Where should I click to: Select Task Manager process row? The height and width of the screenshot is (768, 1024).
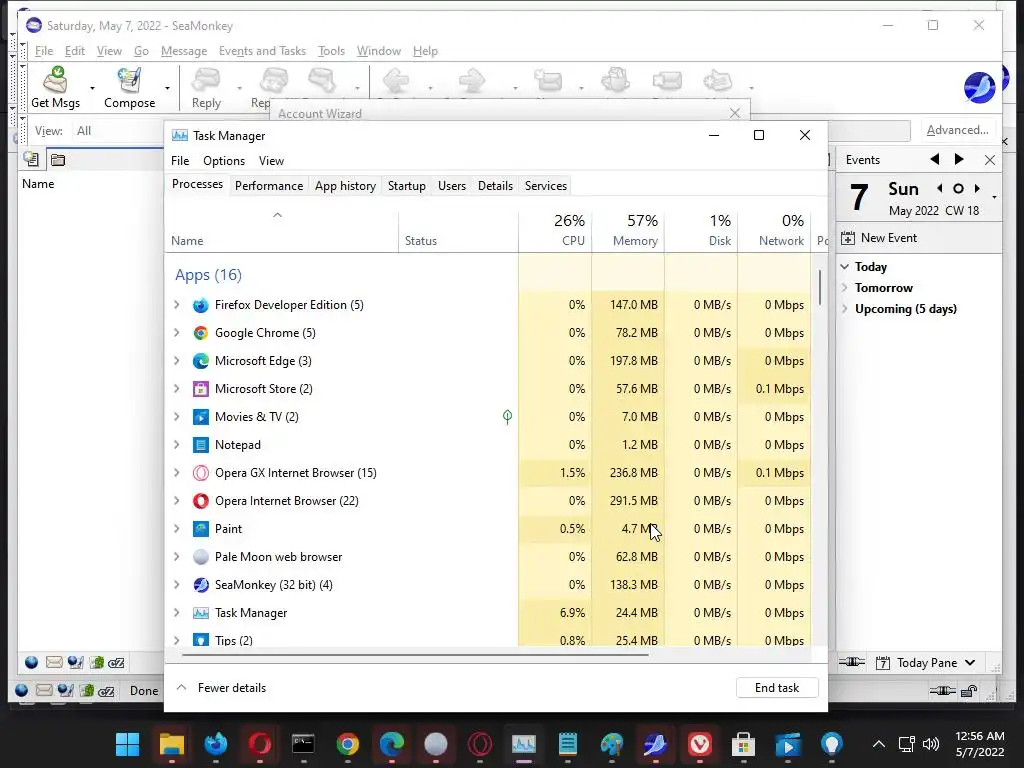coord(488,613)
